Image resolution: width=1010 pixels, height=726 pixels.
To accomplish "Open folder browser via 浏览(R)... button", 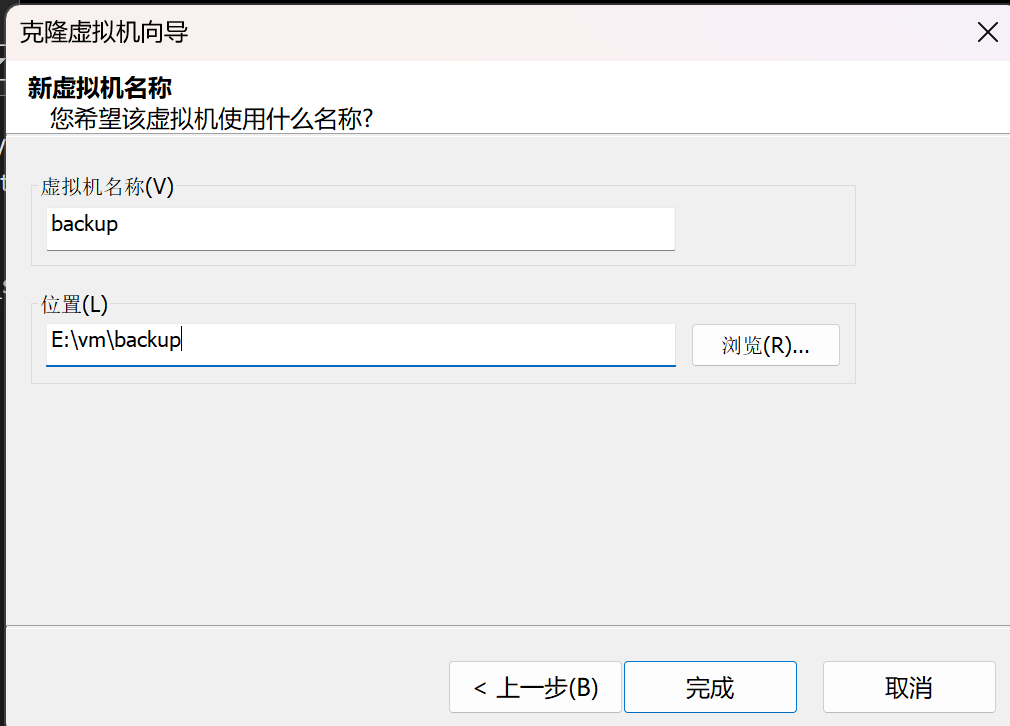I will 765,345.
